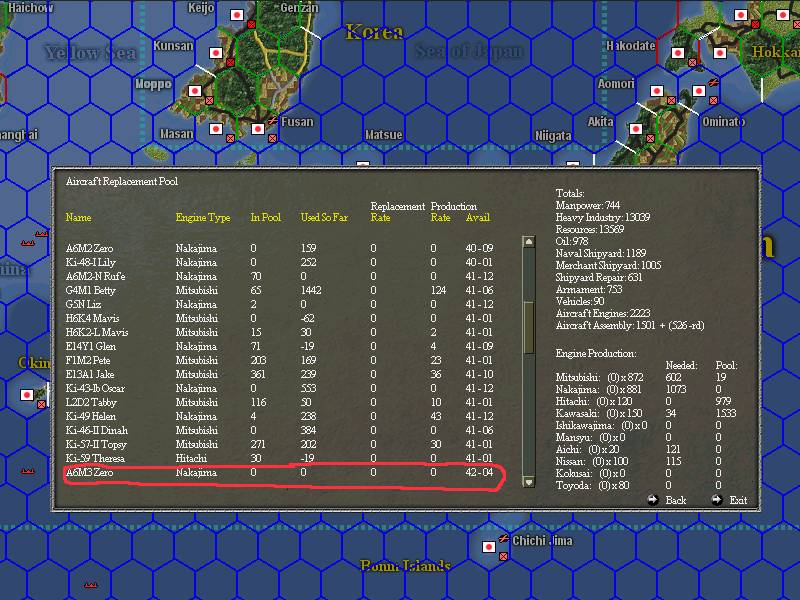Click the Matsue label on the map
Image resolution: width=800 pixels, height=600 pixels.
384,135
